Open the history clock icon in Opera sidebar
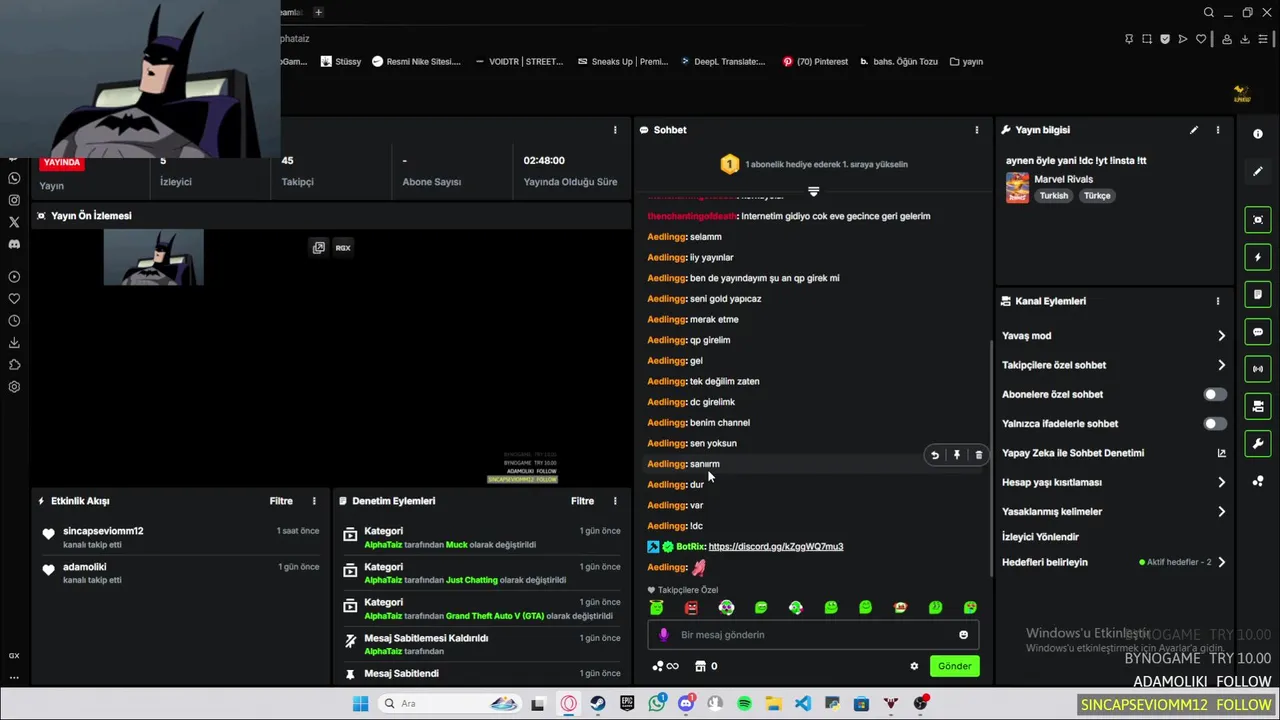The height and width of the screenshot is (720, 1280). [x=14, y=321]
